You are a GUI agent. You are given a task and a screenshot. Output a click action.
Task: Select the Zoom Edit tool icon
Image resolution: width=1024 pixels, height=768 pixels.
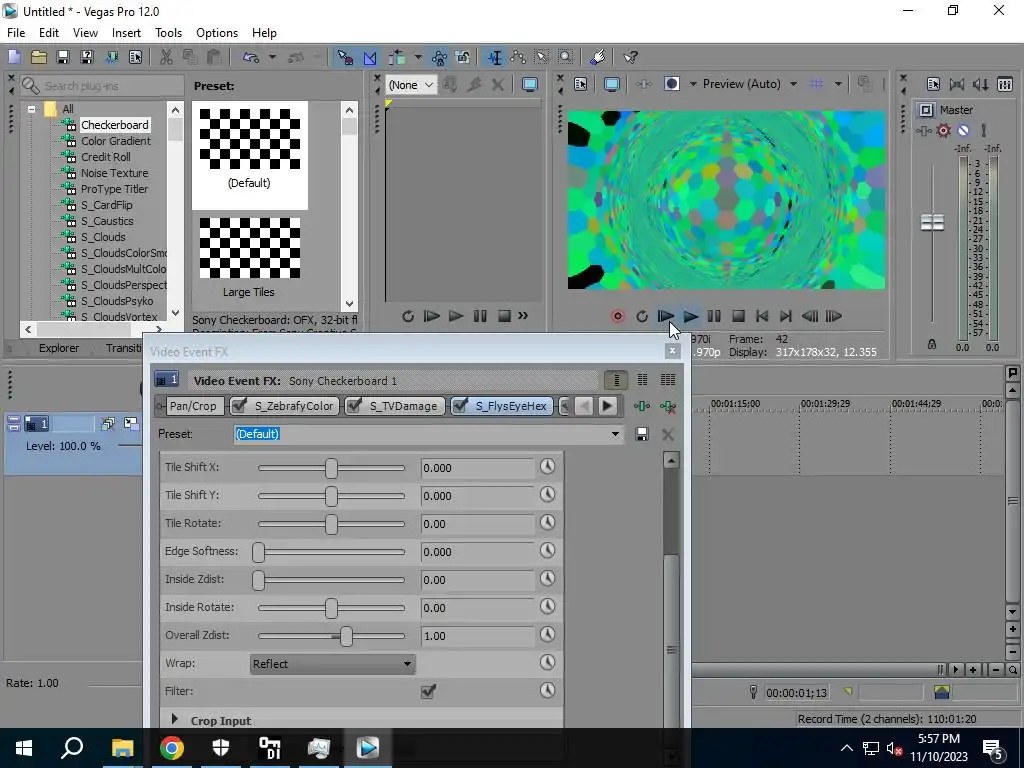click(x=566, y=57)
